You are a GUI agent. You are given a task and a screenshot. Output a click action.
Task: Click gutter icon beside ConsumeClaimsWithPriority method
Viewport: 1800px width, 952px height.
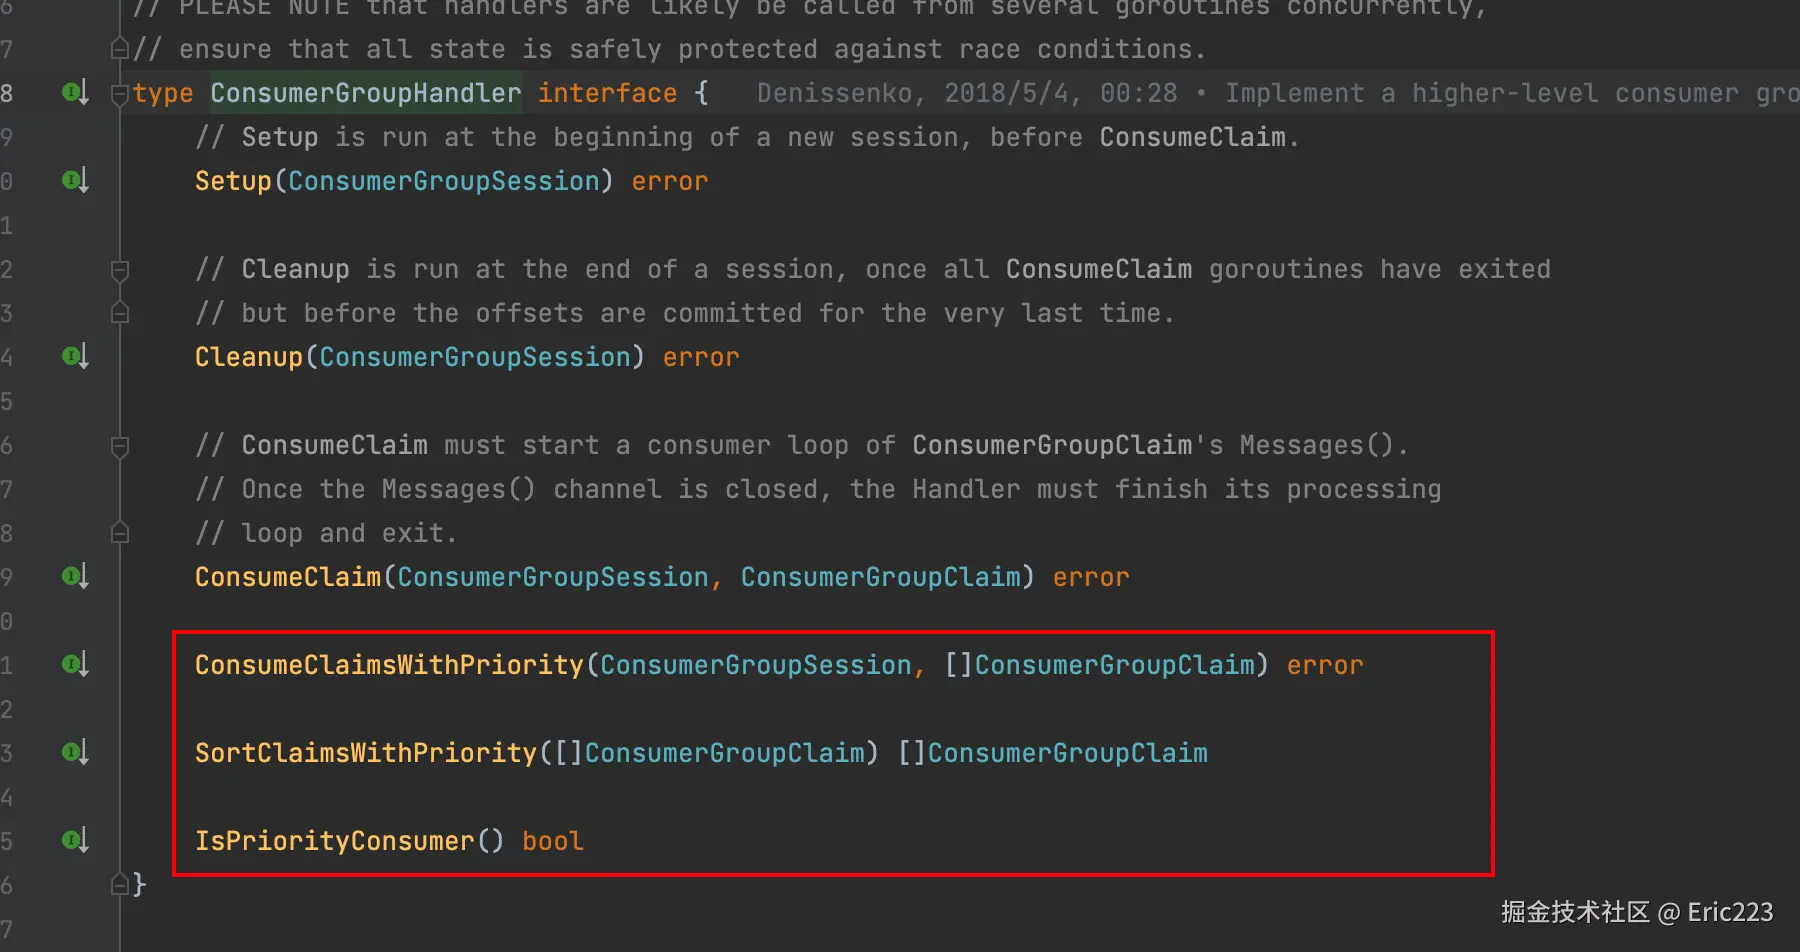click(75, 664)
